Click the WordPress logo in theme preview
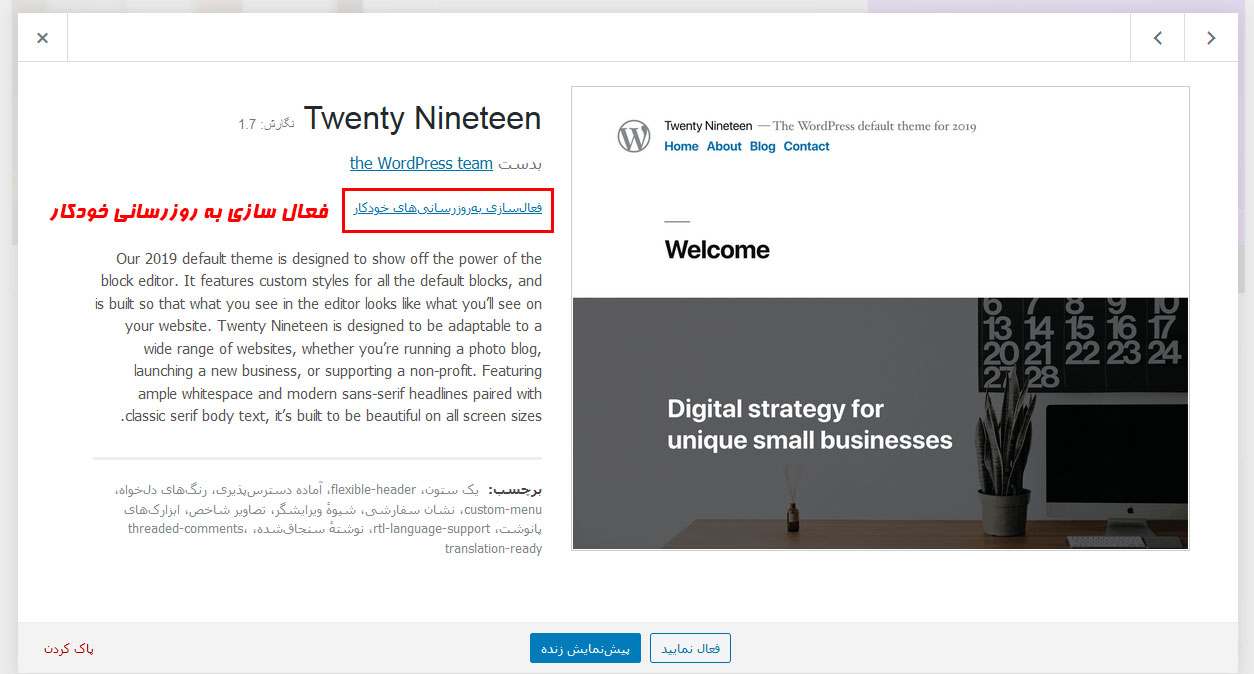Screen dimensions: 1254x674 [x=634, y=135]
